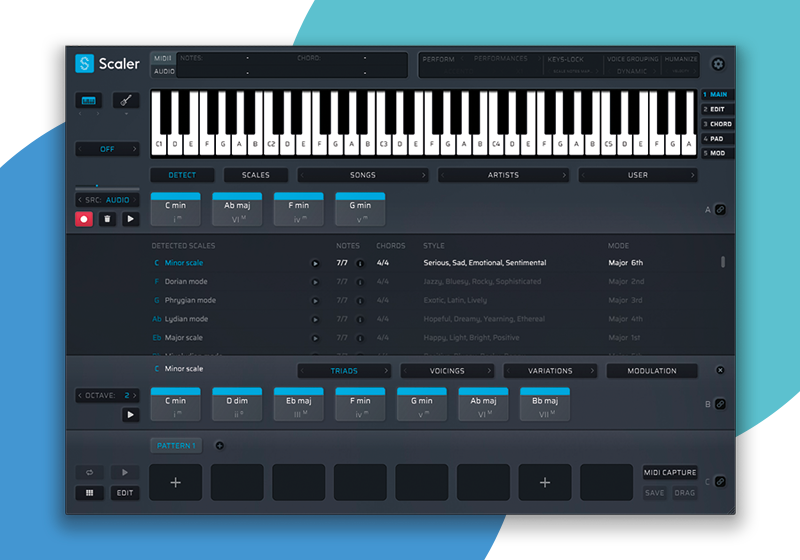
Task: Click the SAVE button
Action: tap(655, 493)
